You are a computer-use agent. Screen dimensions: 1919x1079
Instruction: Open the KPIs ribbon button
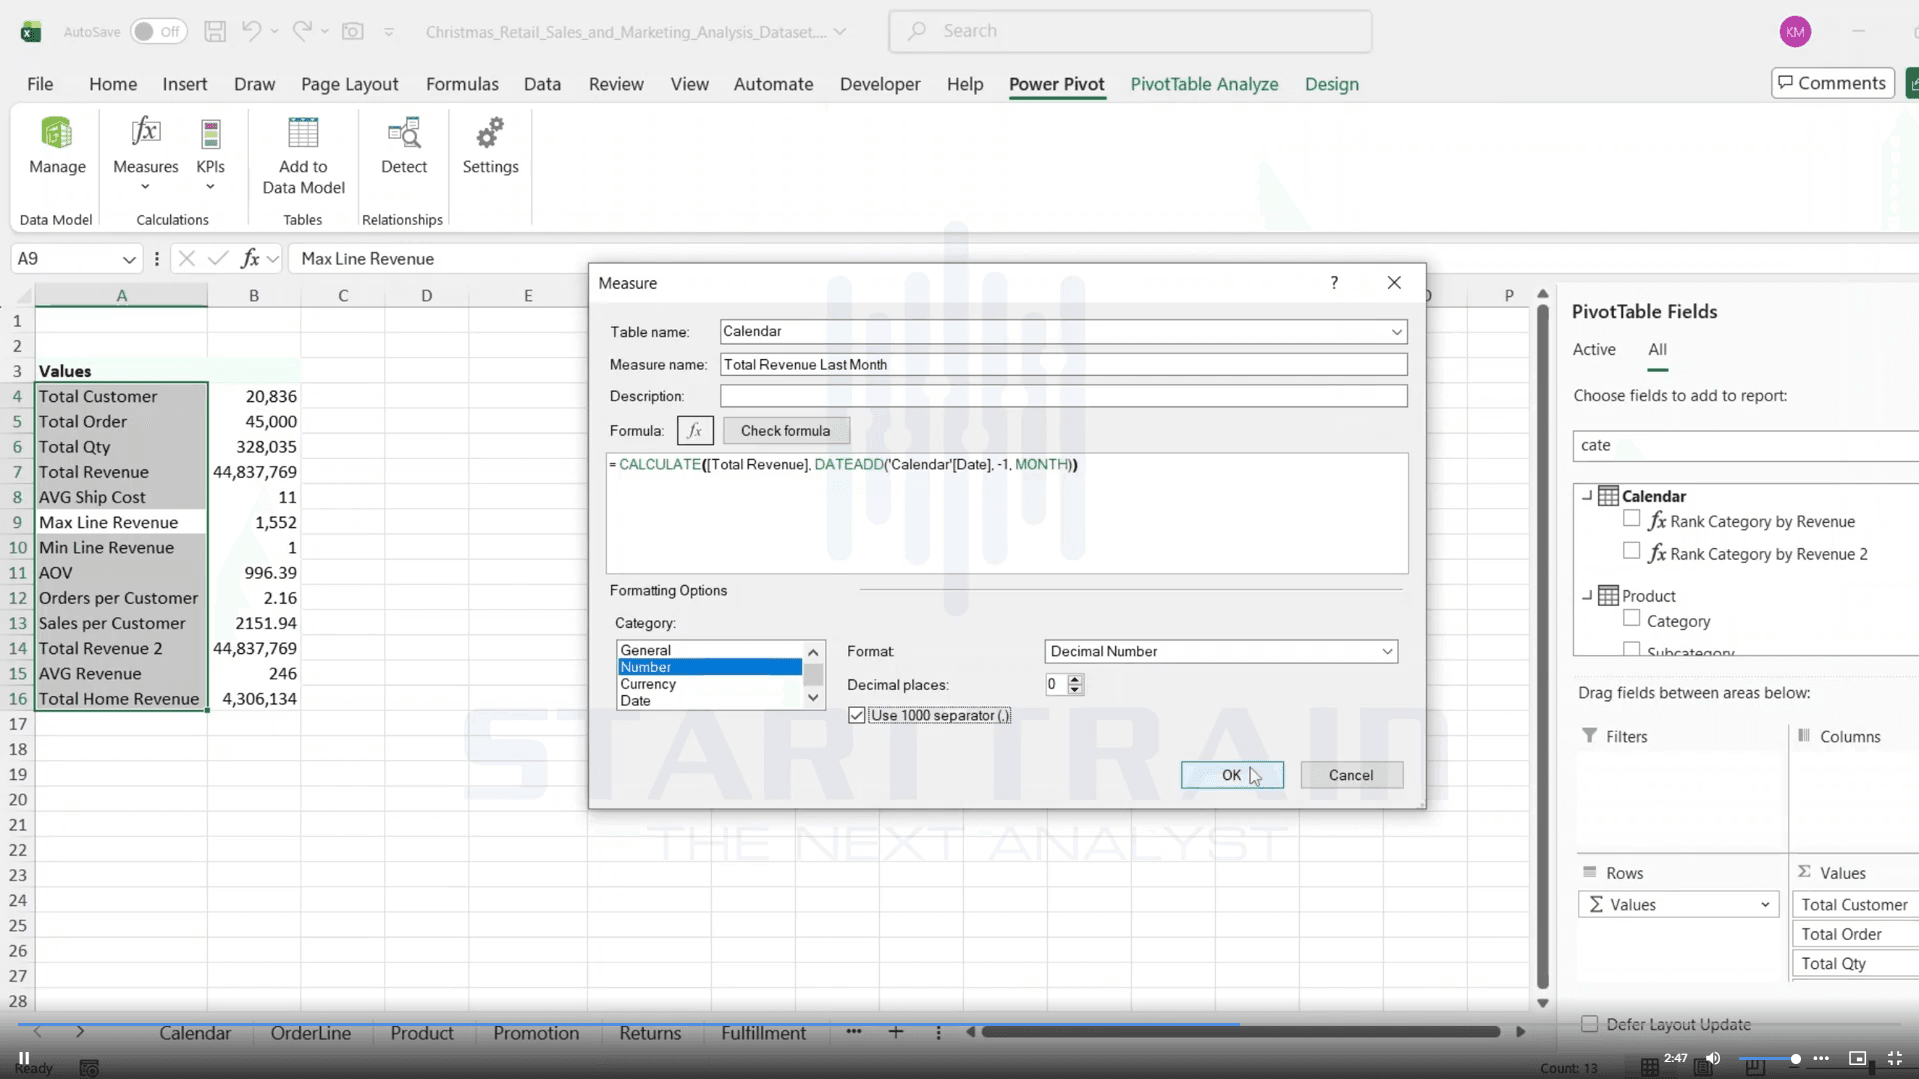coord(210,152)
